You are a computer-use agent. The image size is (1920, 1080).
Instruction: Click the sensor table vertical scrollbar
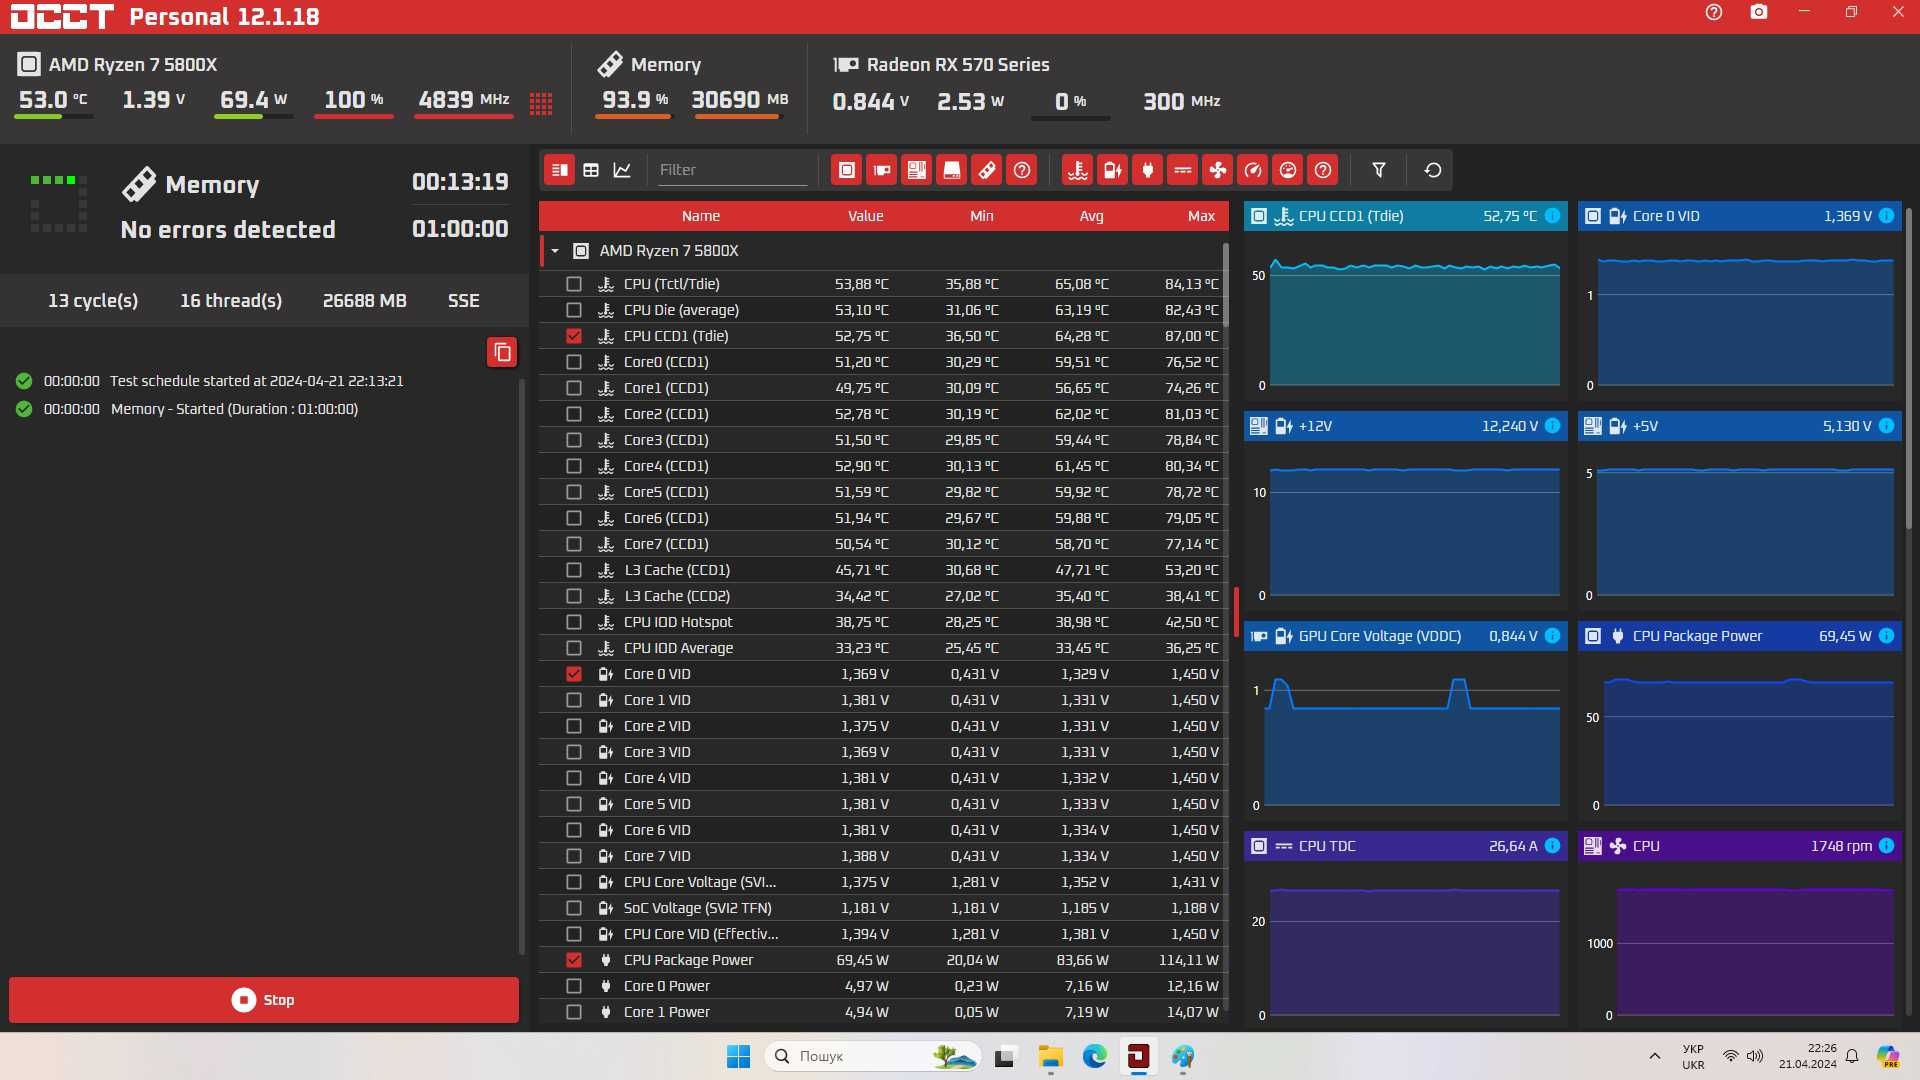pyautogui.click(x=1225, y=285)
